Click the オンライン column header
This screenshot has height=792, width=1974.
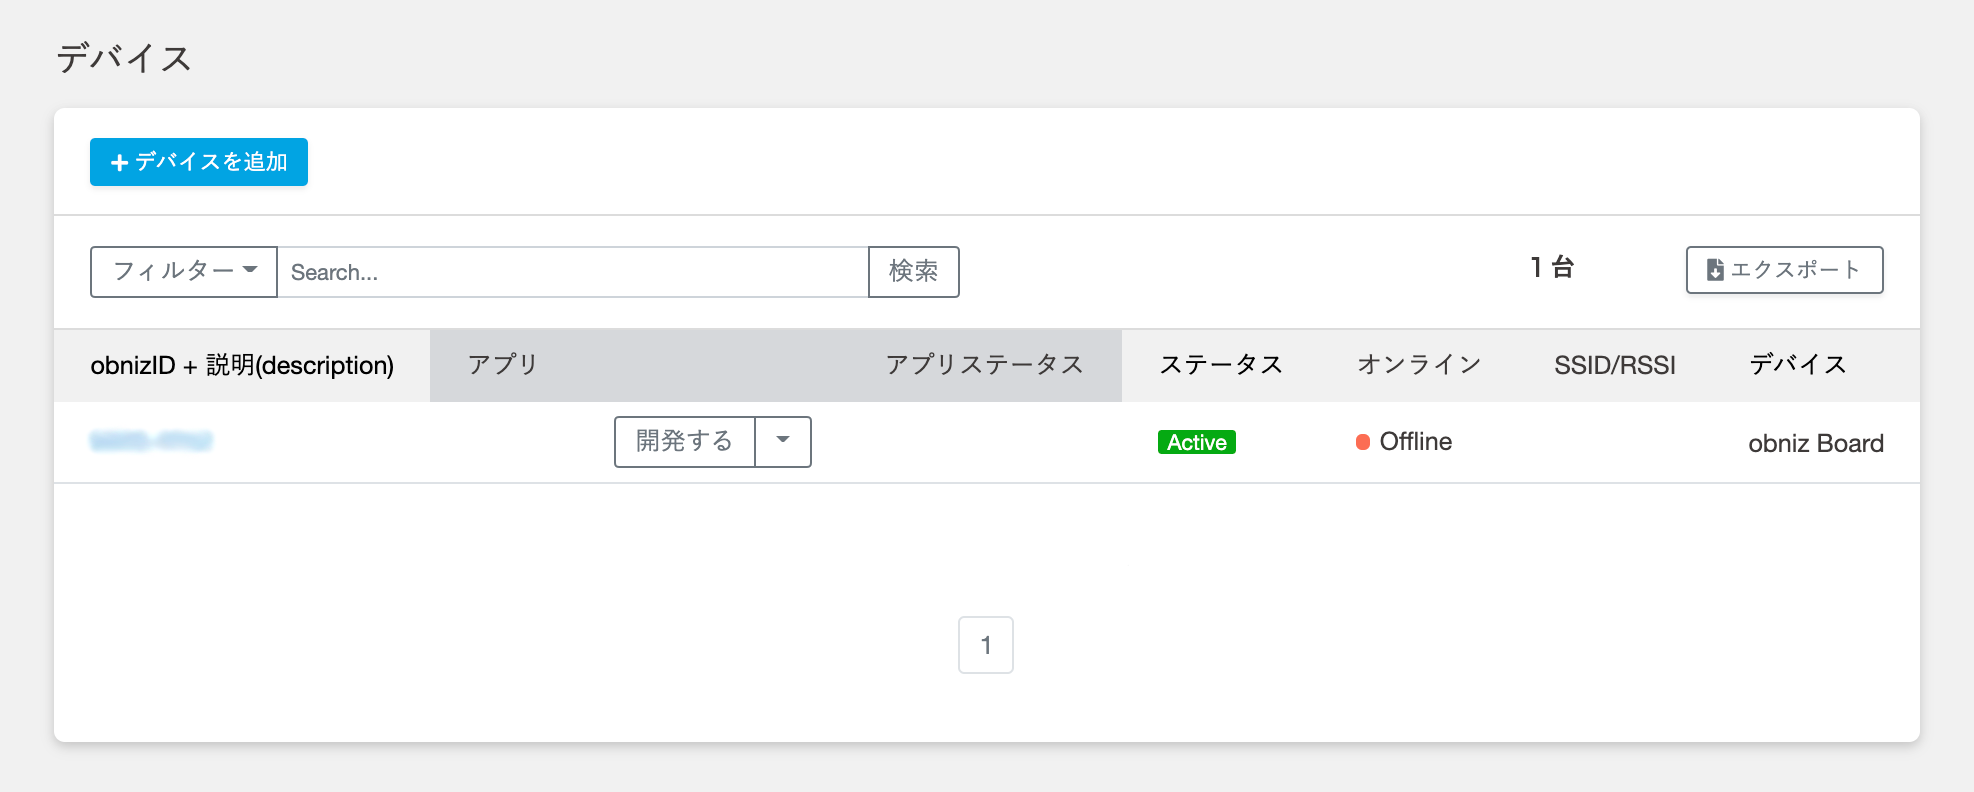[1418, 365]
